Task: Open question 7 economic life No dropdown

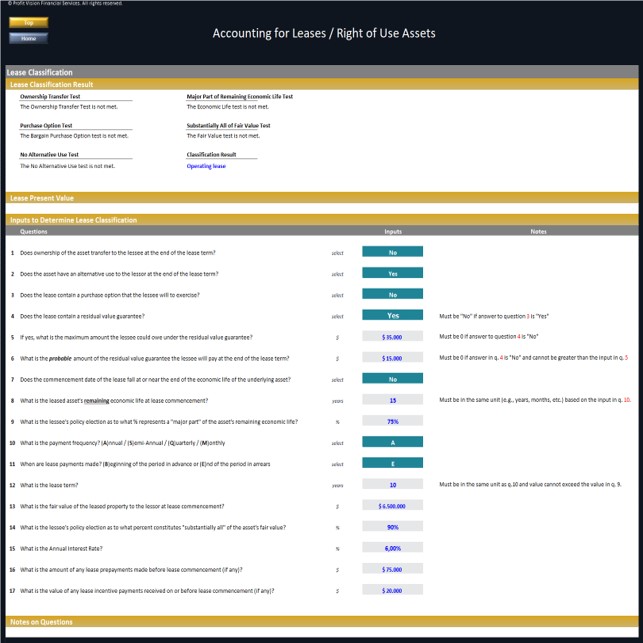Action: point(392,379)
